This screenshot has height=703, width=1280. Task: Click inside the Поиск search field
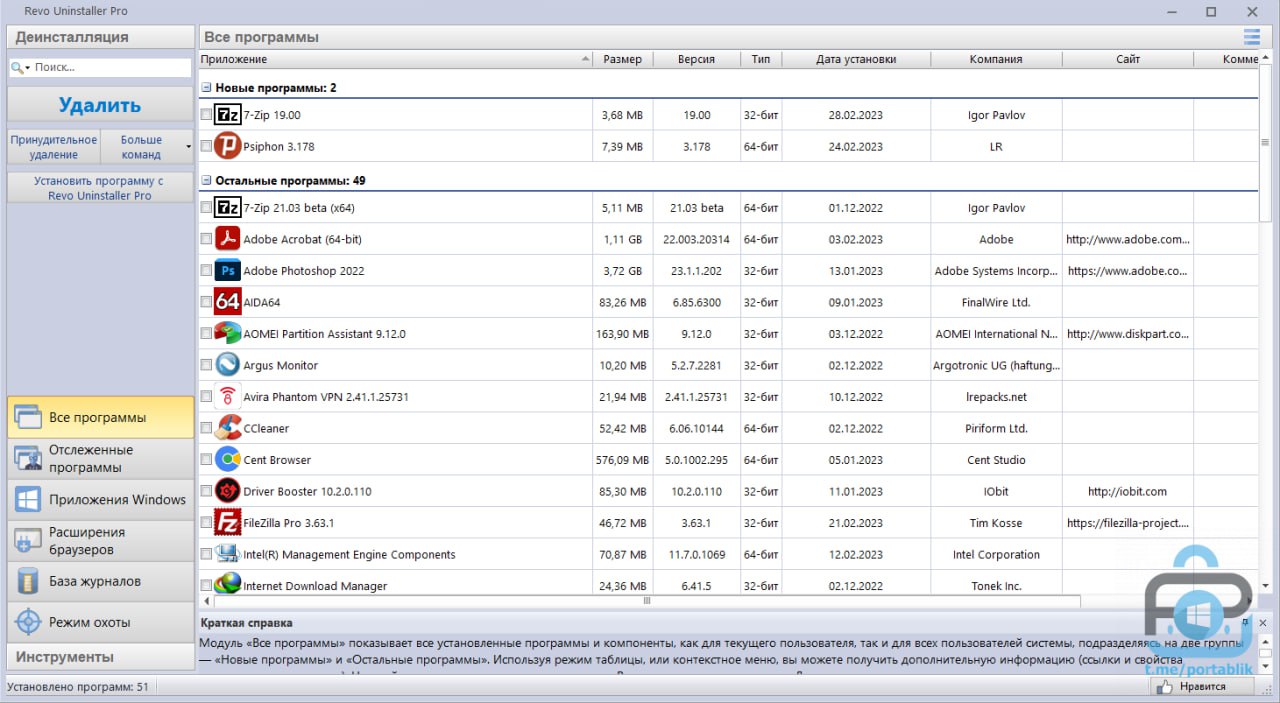(111, 67)
